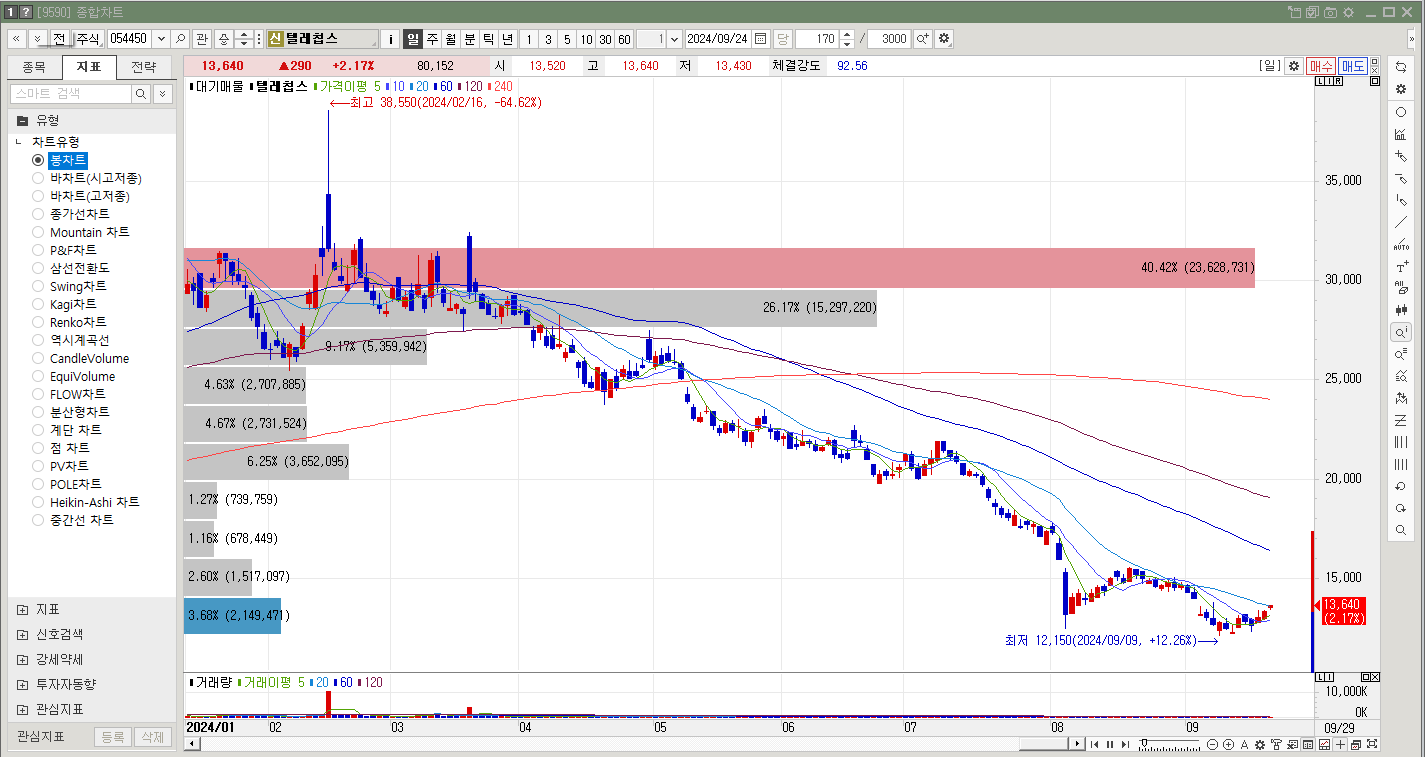Viewport: 1425px width, 757px height.
Task: Select the 분 minute period button
Action: (470, 39)
